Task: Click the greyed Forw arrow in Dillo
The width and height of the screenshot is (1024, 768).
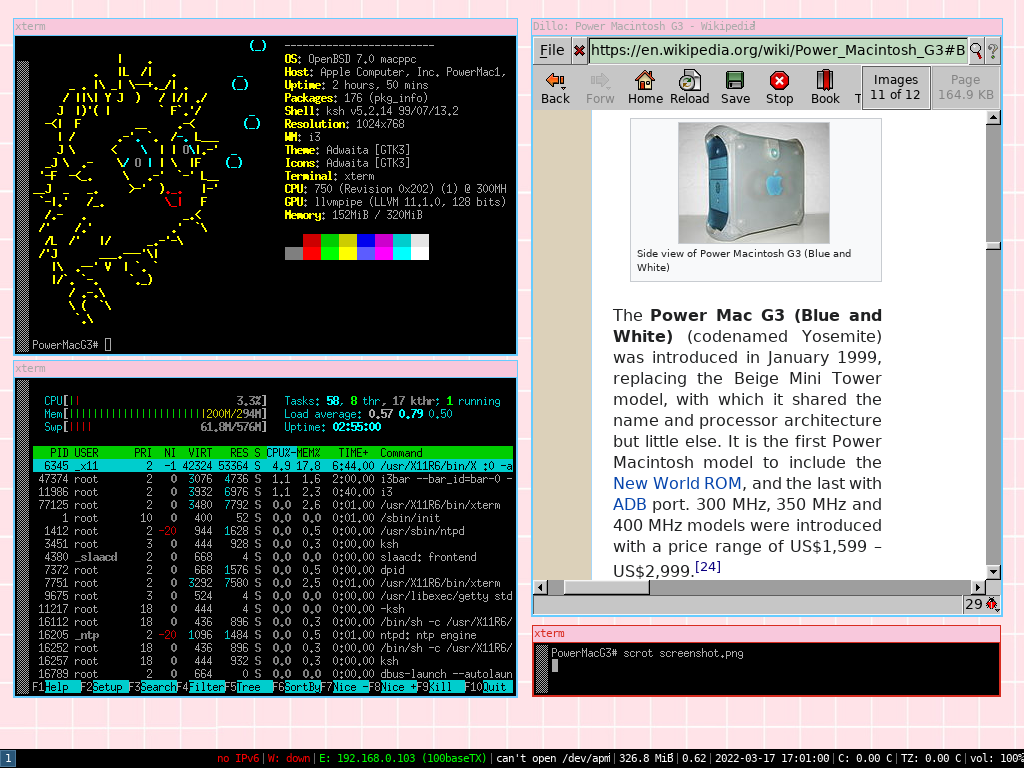Action: (600, 88)
